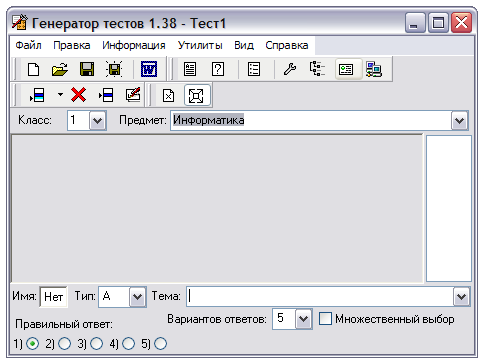Delete the question with red X
Viewport: 485px width, 363px height.
coord(78,95)
